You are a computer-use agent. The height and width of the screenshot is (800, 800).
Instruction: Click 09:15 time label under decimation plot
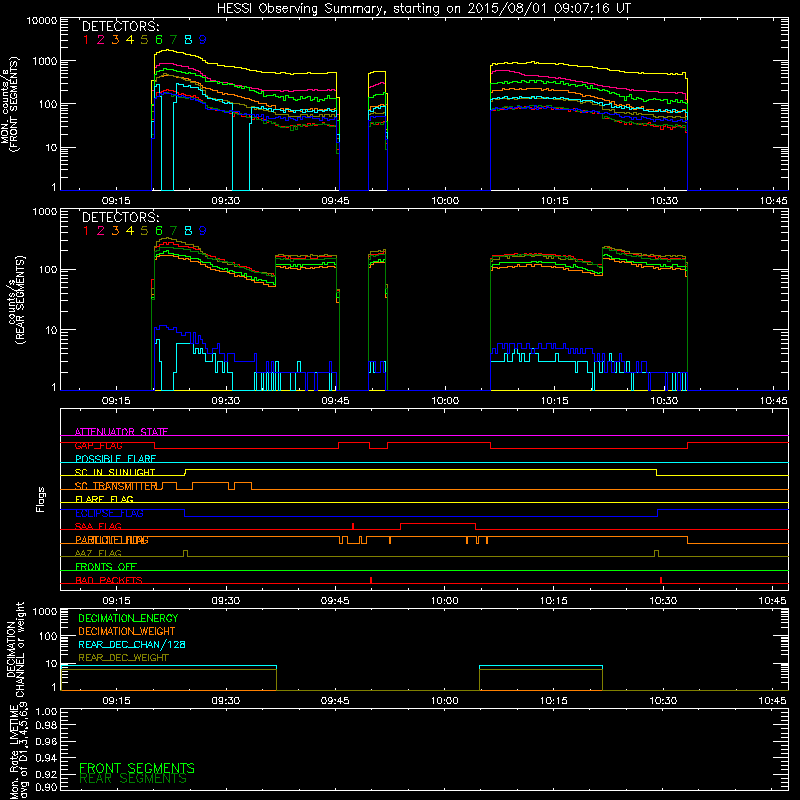tap(116, 701)
